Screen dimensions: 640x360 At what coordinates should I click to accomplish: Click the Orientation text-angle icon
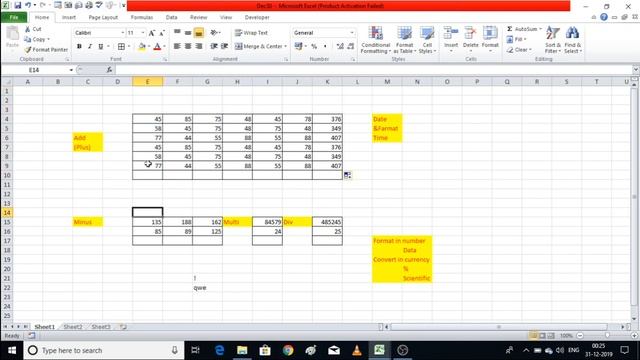coord(214,32)
